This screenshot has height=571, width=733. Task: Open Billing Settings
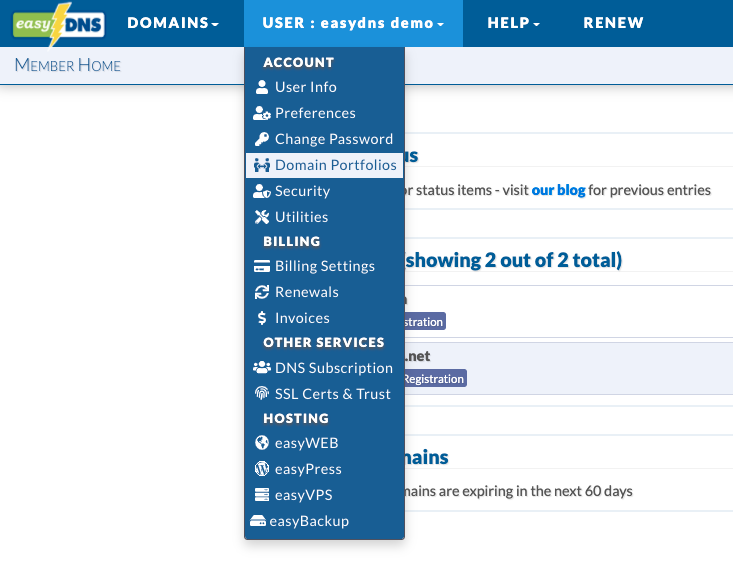pos(324,266)
